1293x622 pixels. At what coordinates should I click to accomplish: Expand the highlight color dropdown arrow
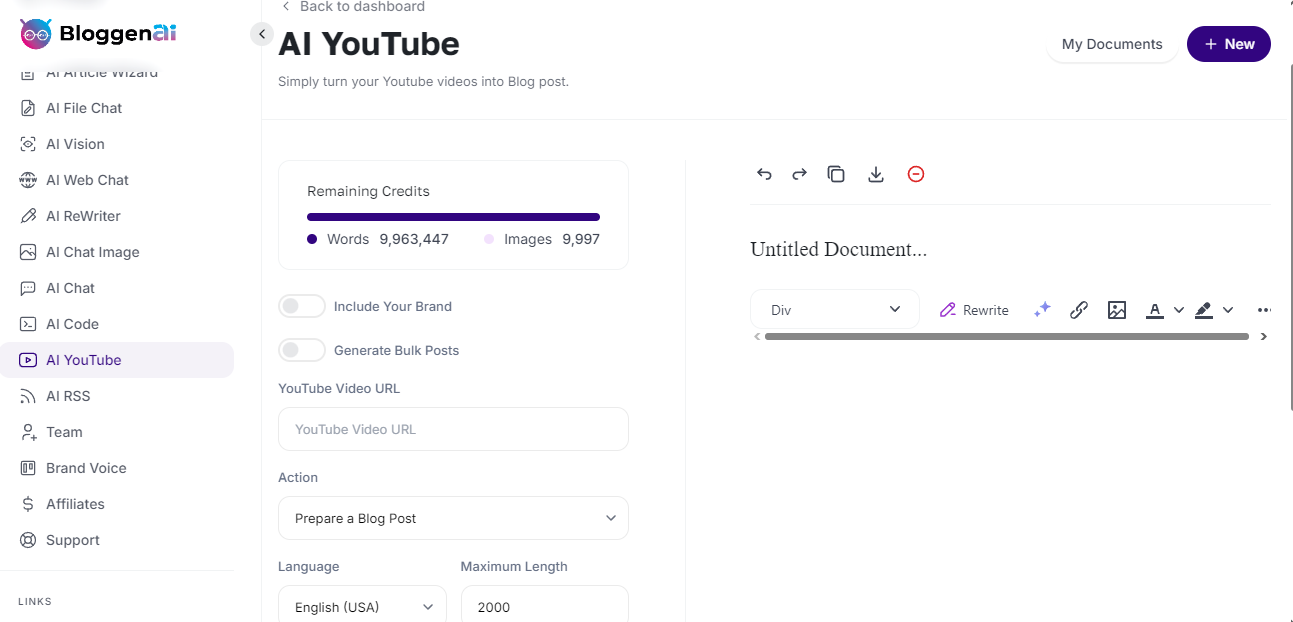[1228, 310]
